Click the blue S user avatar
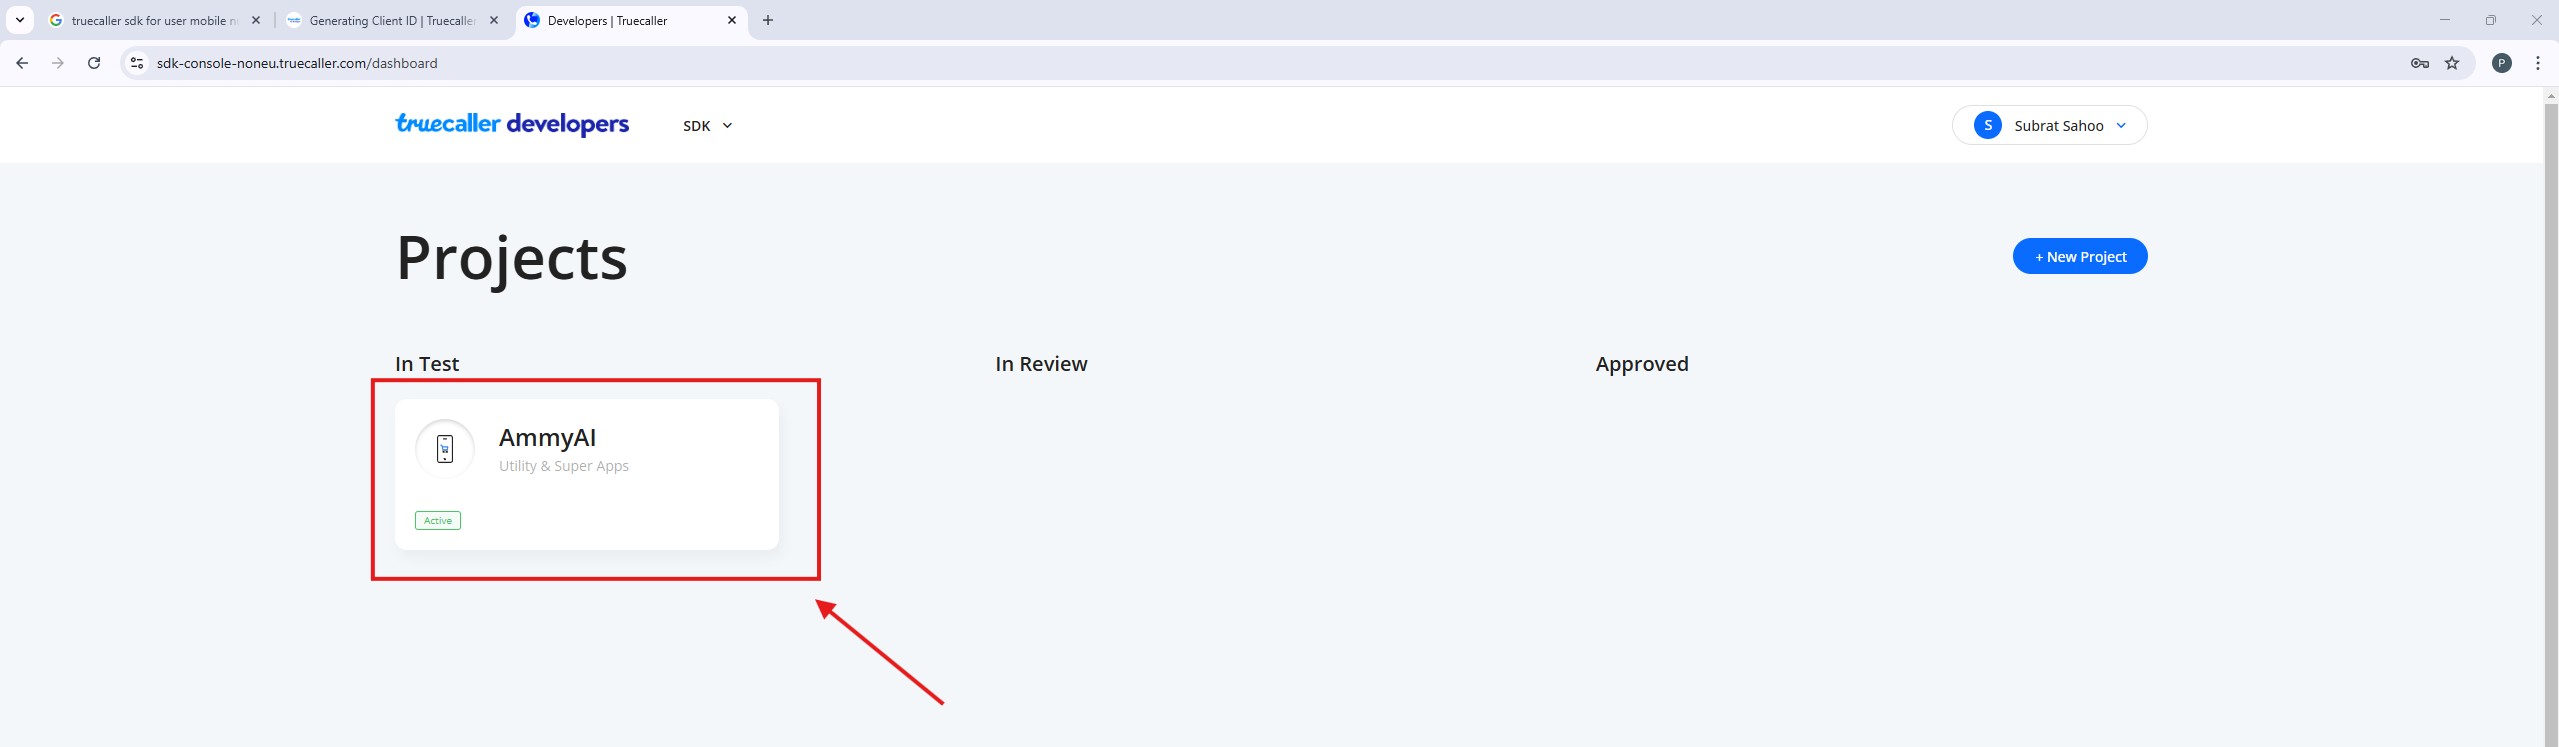The height and width of the screenshot is (747, 2559). (x=1988, y=125)
